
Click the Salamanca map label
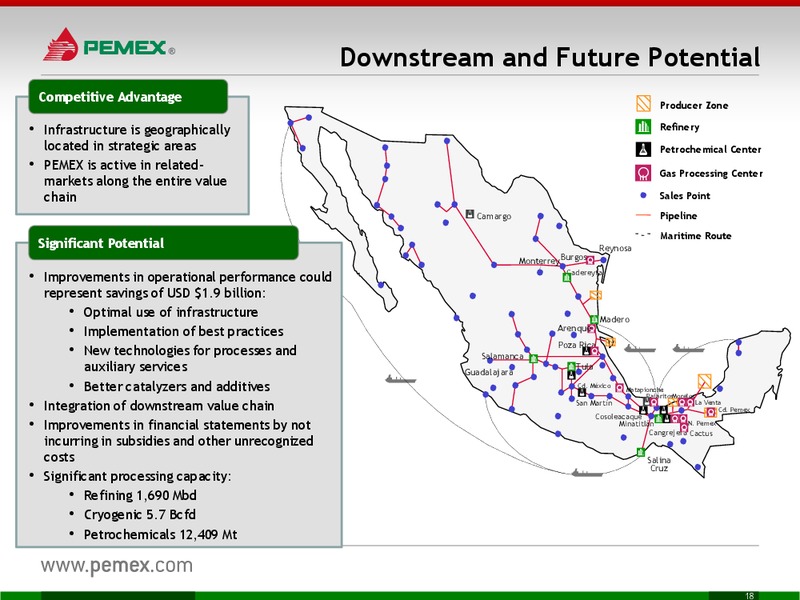click(503, 356)
